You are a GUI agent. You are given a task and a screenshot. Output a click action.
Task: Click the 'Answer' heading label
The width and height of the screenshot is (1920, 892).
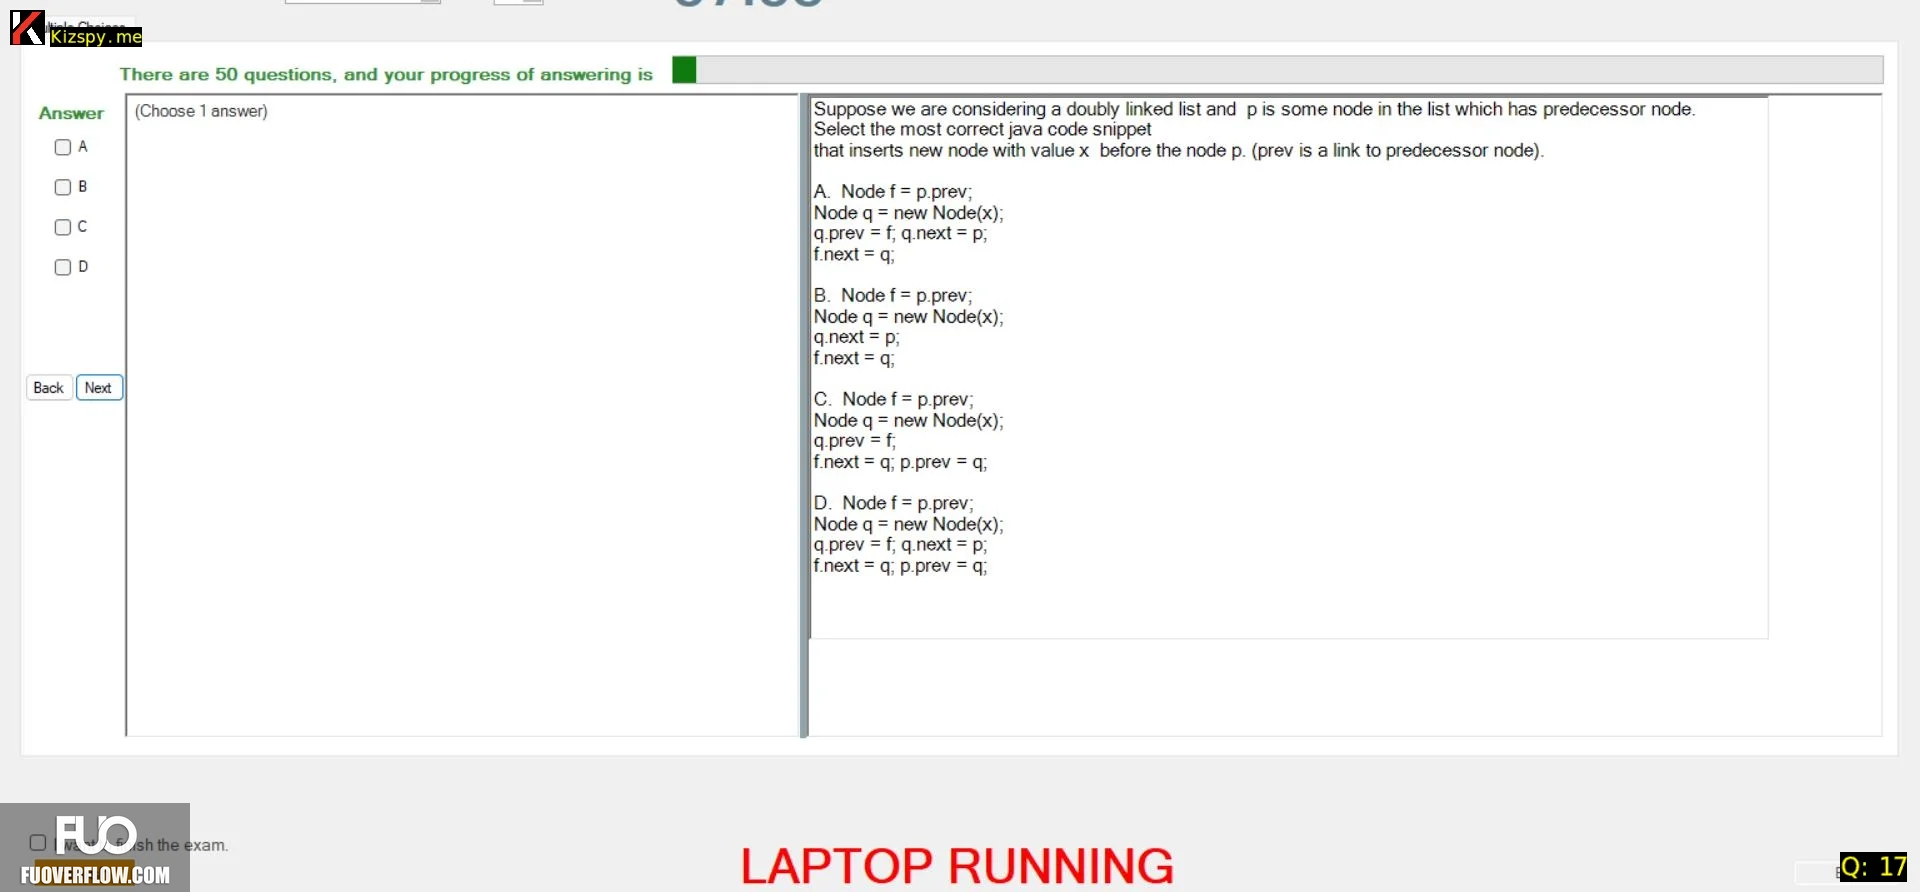pyautogui.click(x=71, y=113)
